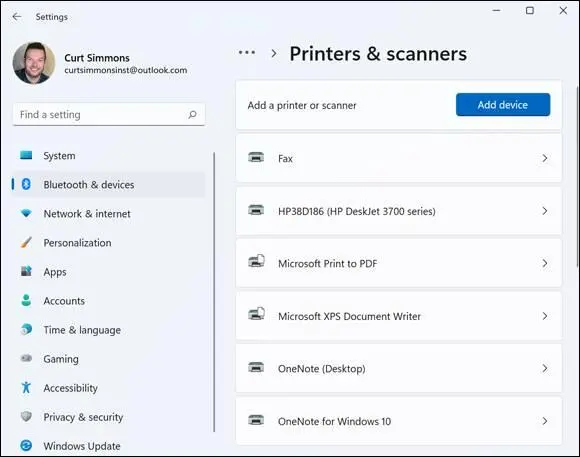Click the Gaming controller icon
The height and width of the screenshot is (457, 580).
[26, 358]
